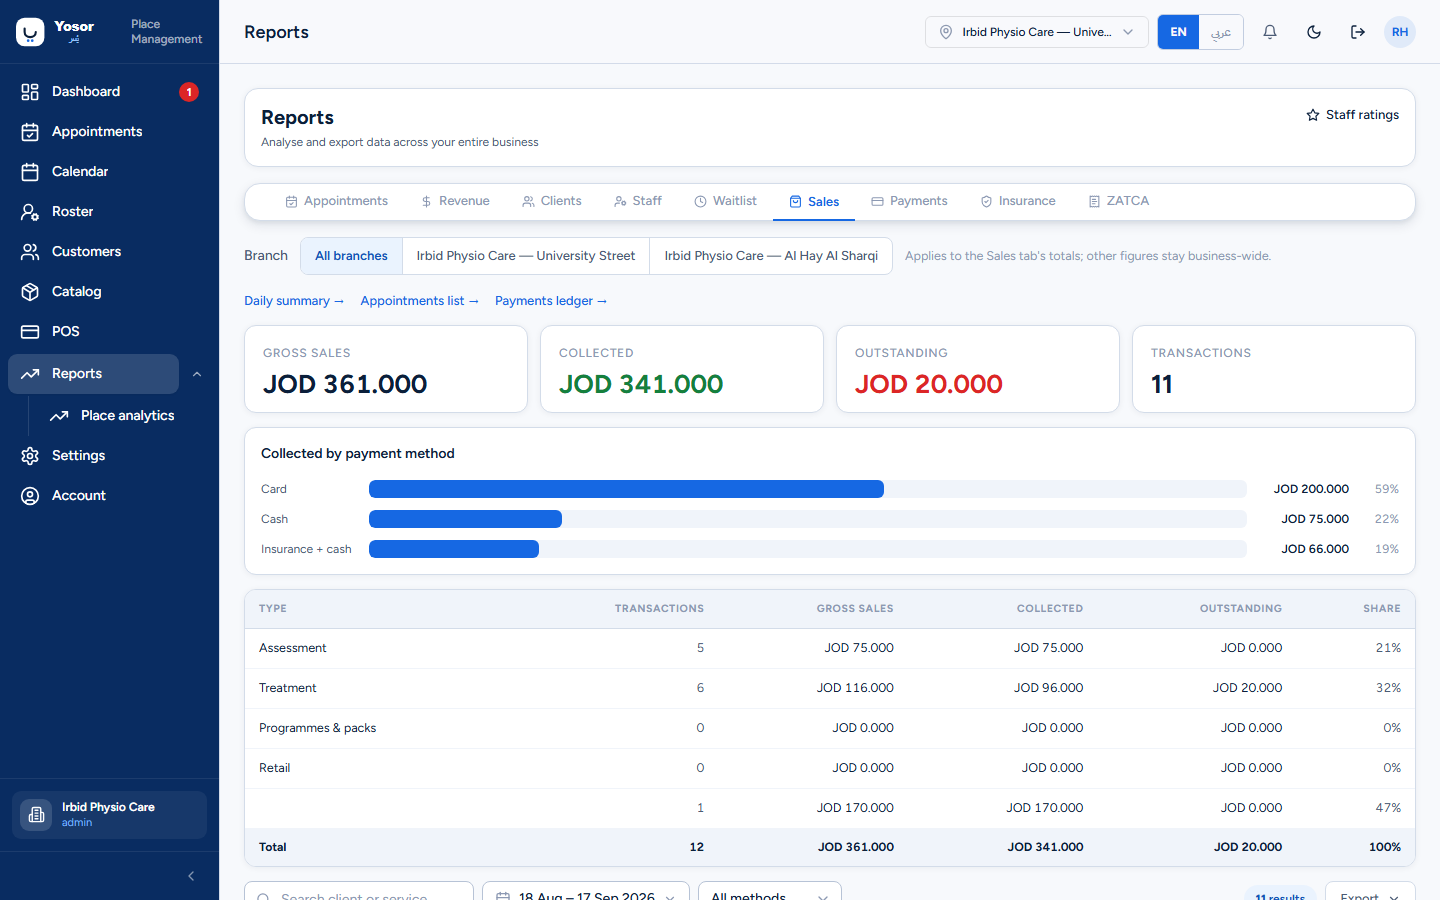
Task: Open the RH user avatar
Action: [1400, 32]
